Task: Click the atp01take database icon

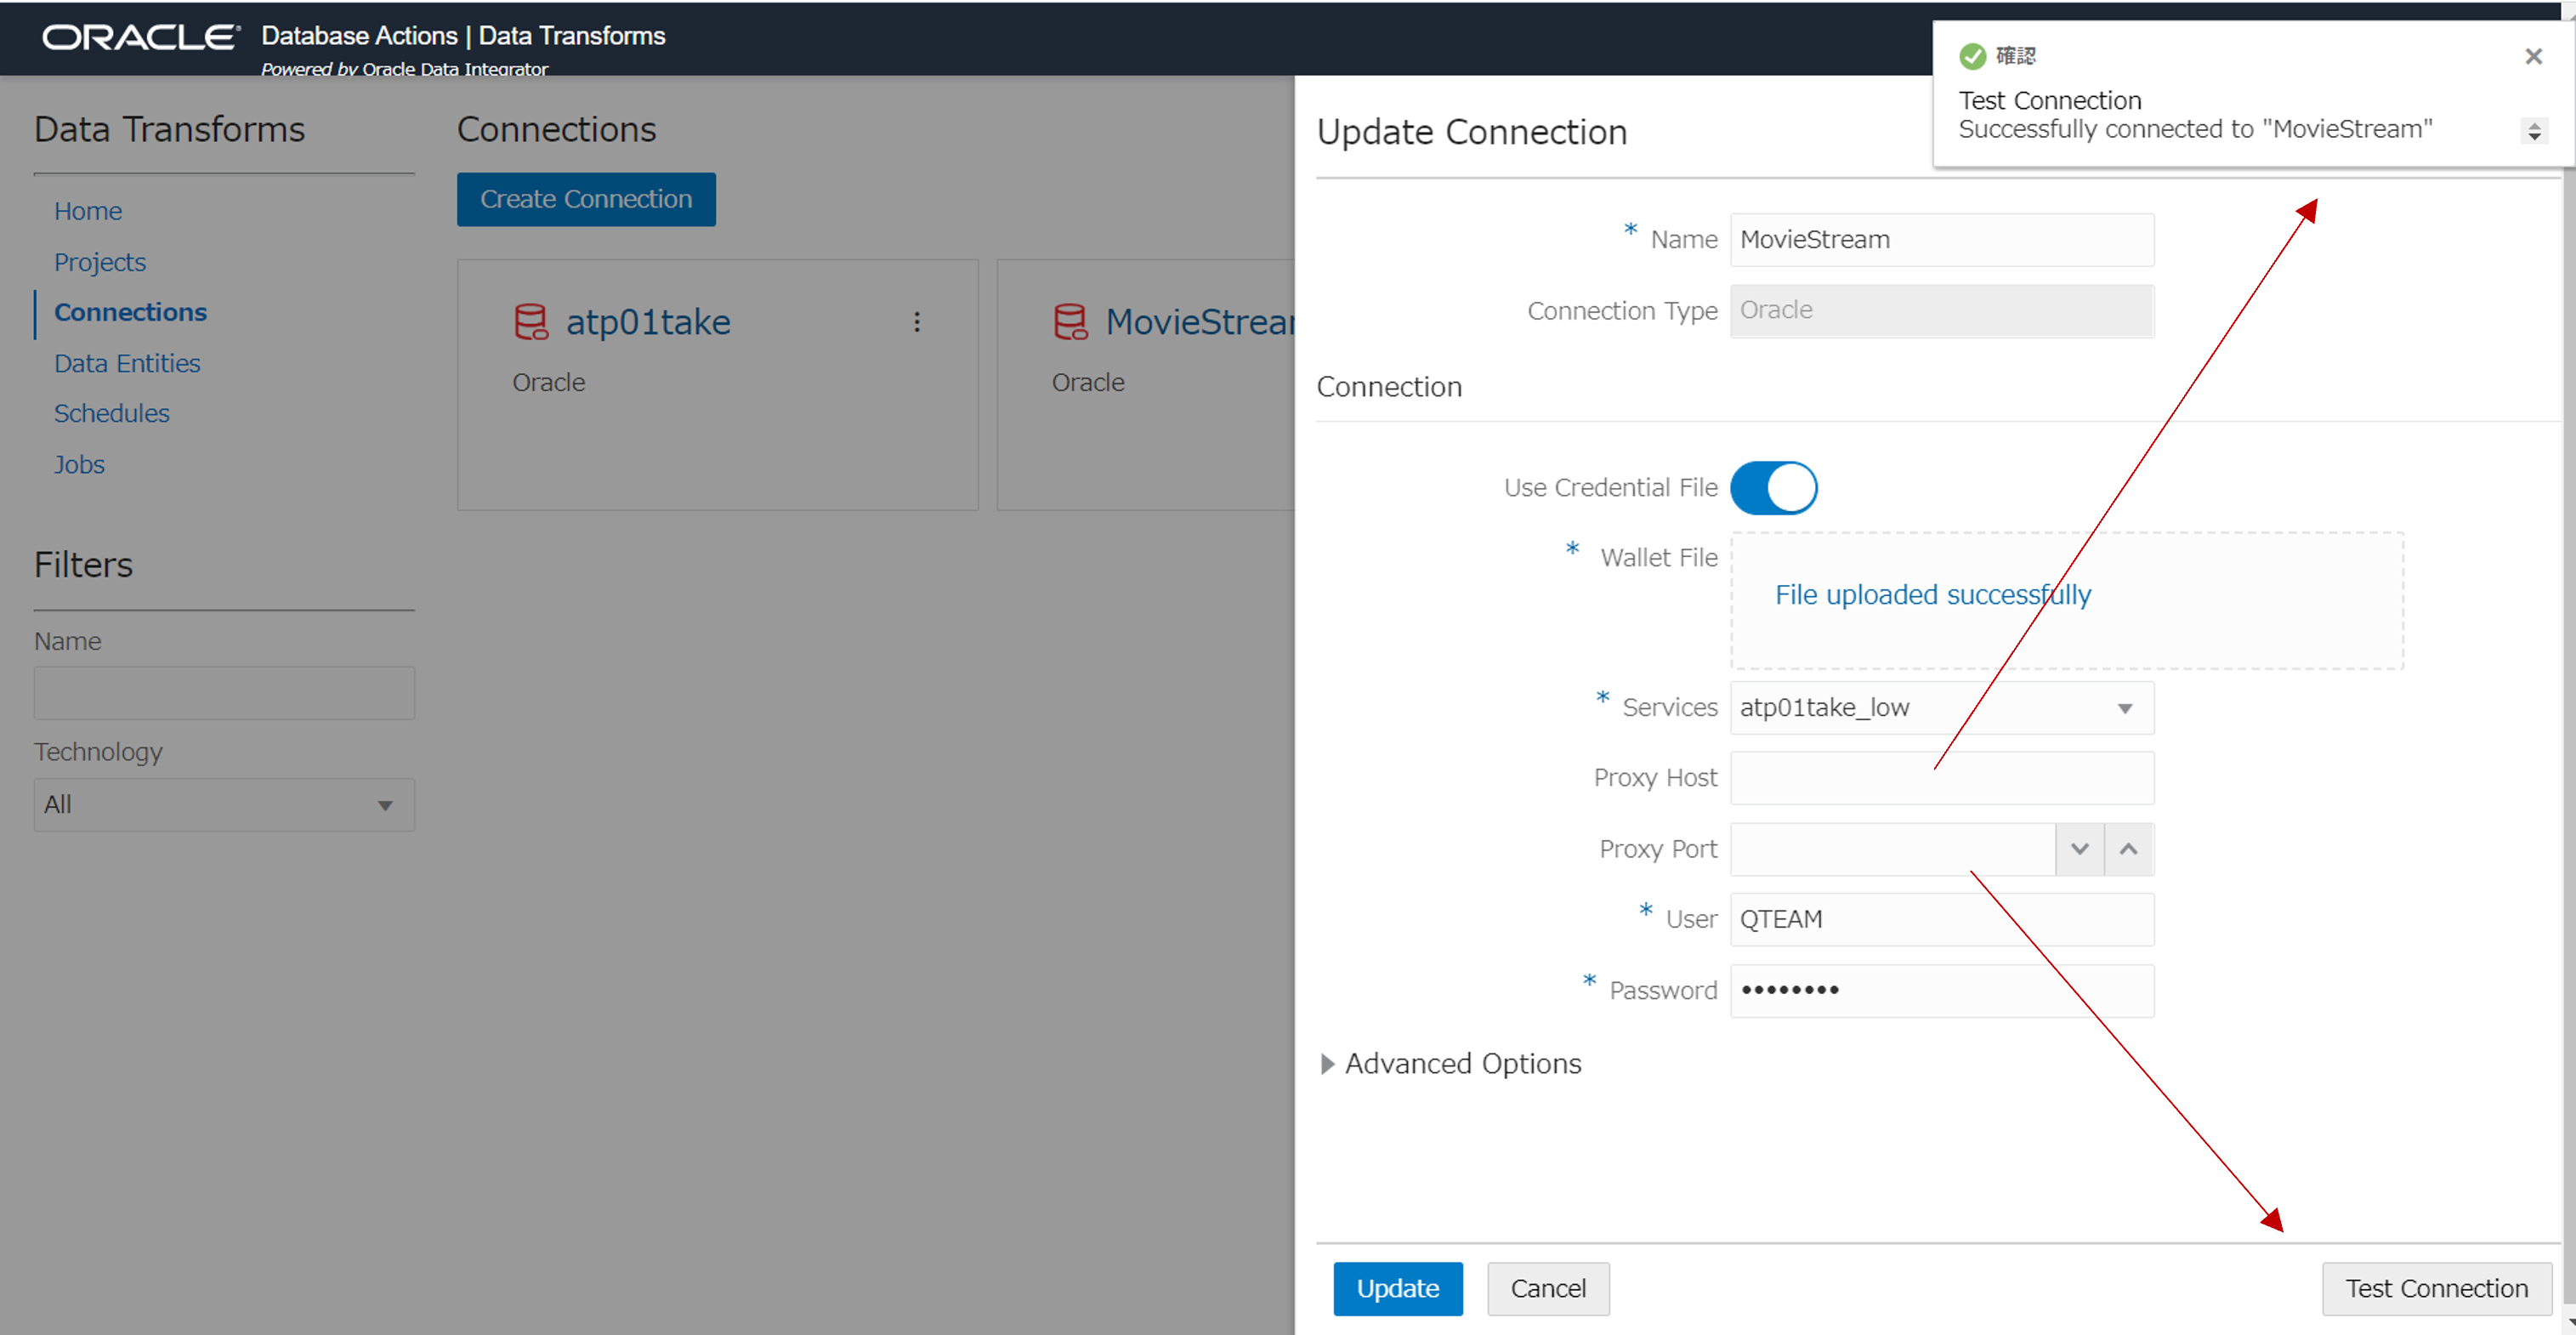Action: pos(530,322)
